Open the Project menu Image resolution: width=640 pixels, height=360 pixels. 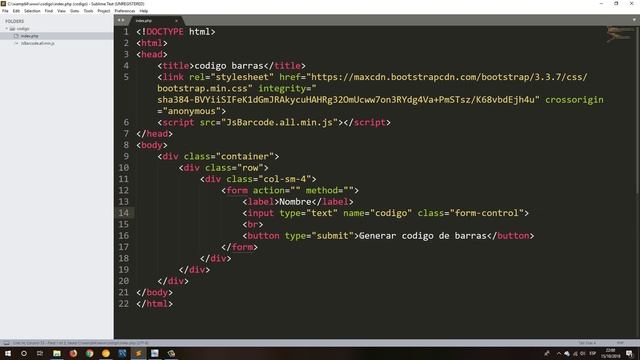coord(104,11)
